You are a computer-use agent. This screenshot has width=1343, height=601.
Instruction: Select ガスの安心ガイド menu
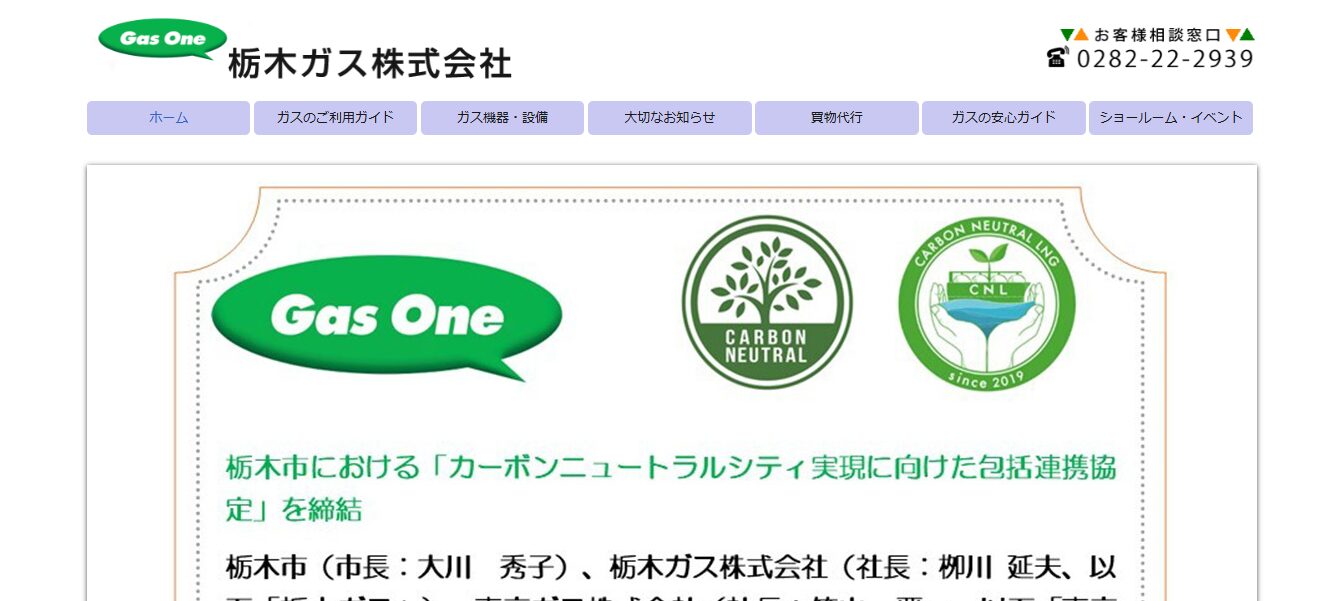1004,118
